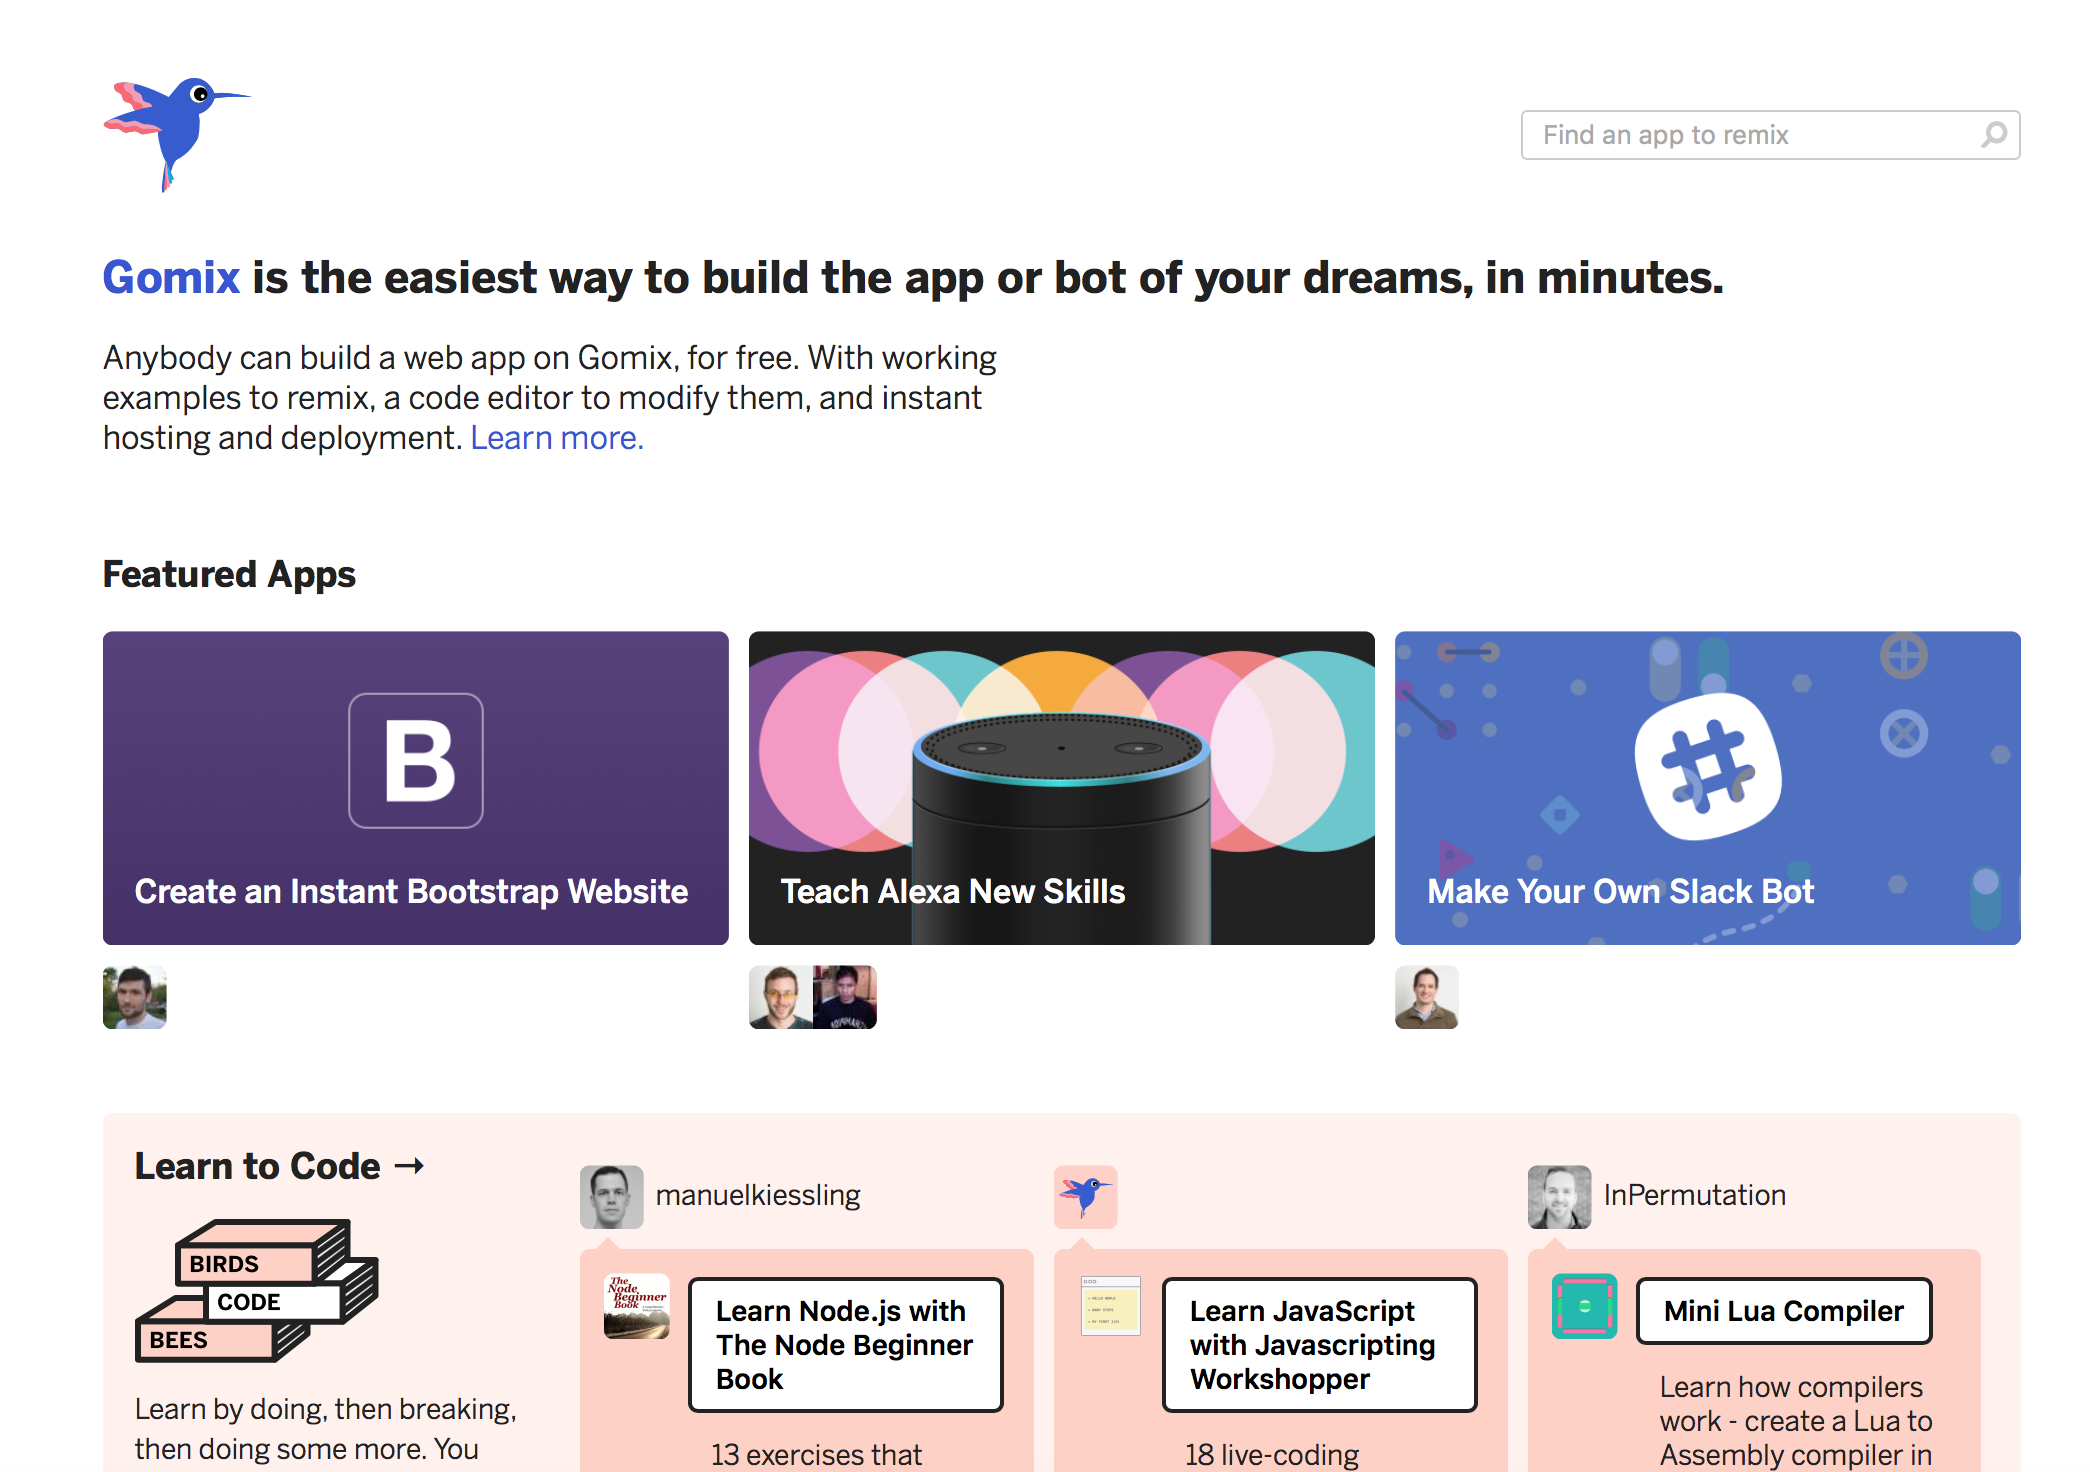Select the teal Mini Lua Compiler icon
Screen dimensions: 2090x1472
[1583, 1307]
